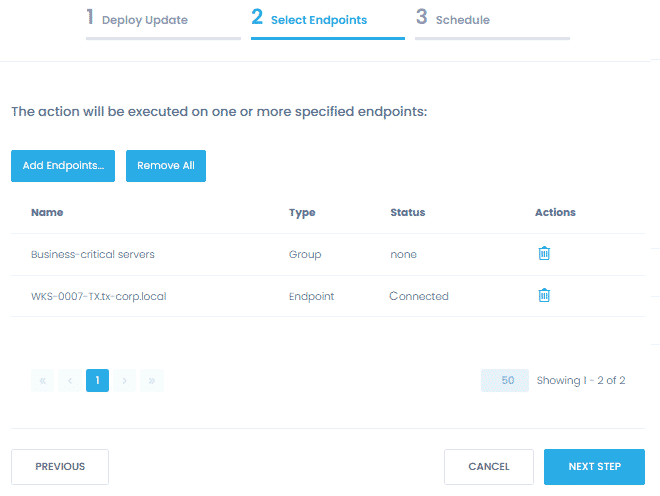Click the Add Endpoints button
This screenshot has width=660, height=496.
click(63, 166)
